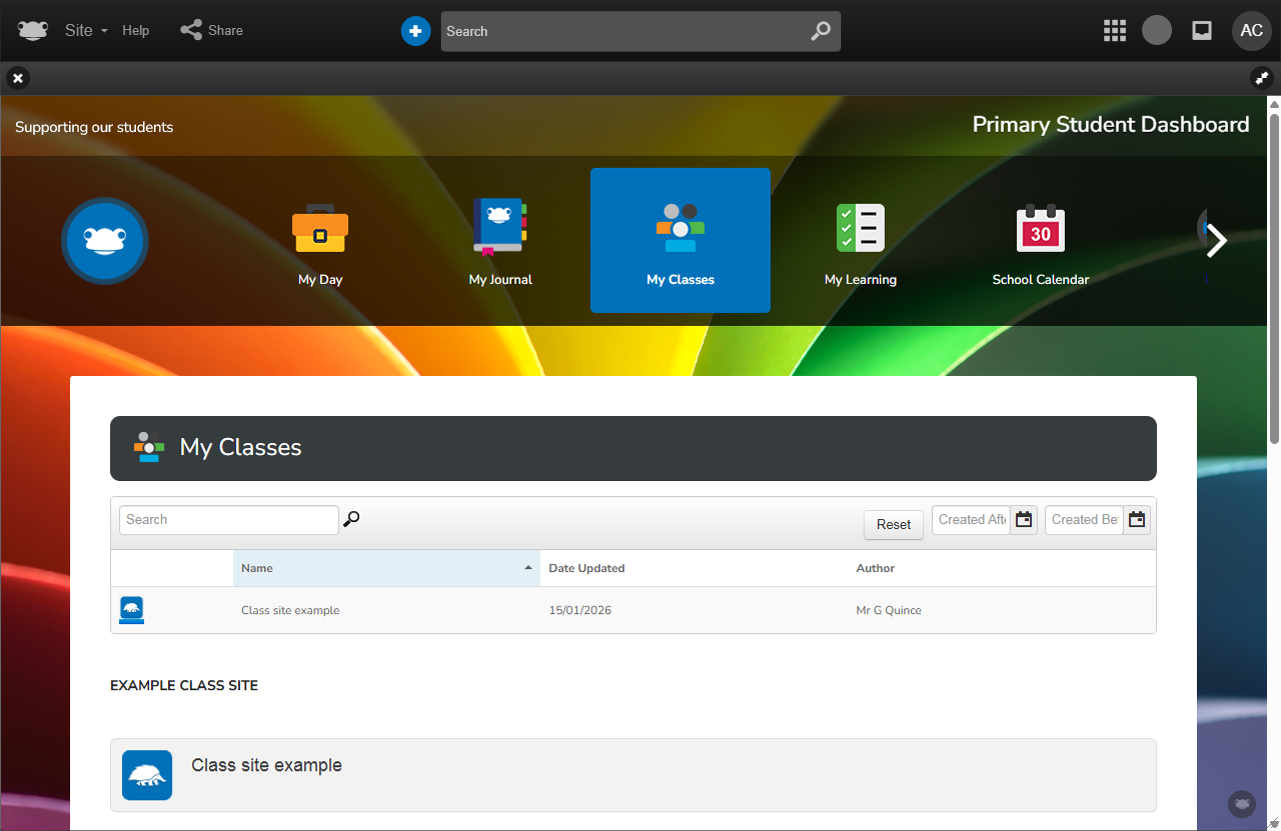Open the notifications inbox icon
The image size is (1281, 831).
click(1202, 31)
